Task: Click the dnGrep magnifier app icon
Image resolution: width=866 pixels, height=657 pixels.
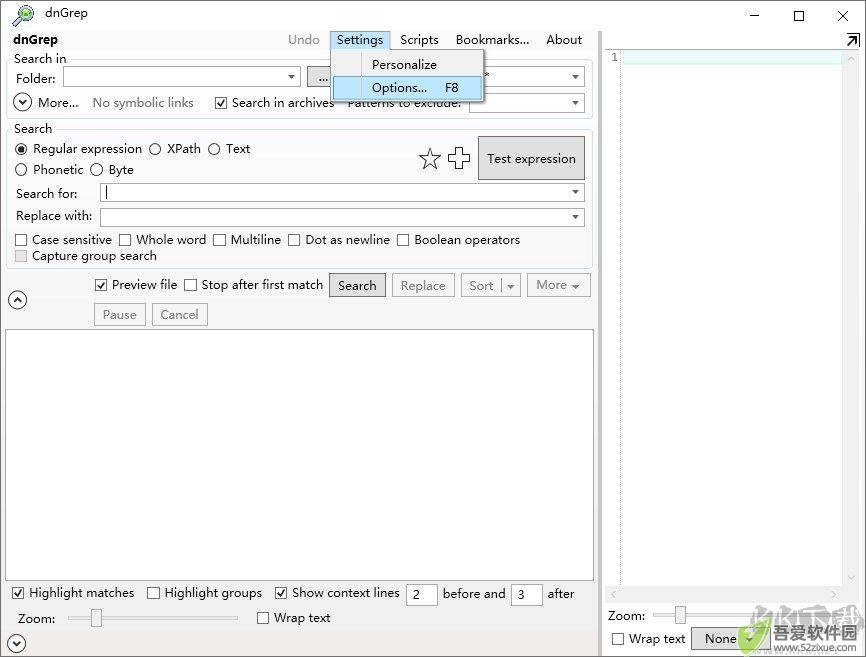Action: tap(23, 15)
